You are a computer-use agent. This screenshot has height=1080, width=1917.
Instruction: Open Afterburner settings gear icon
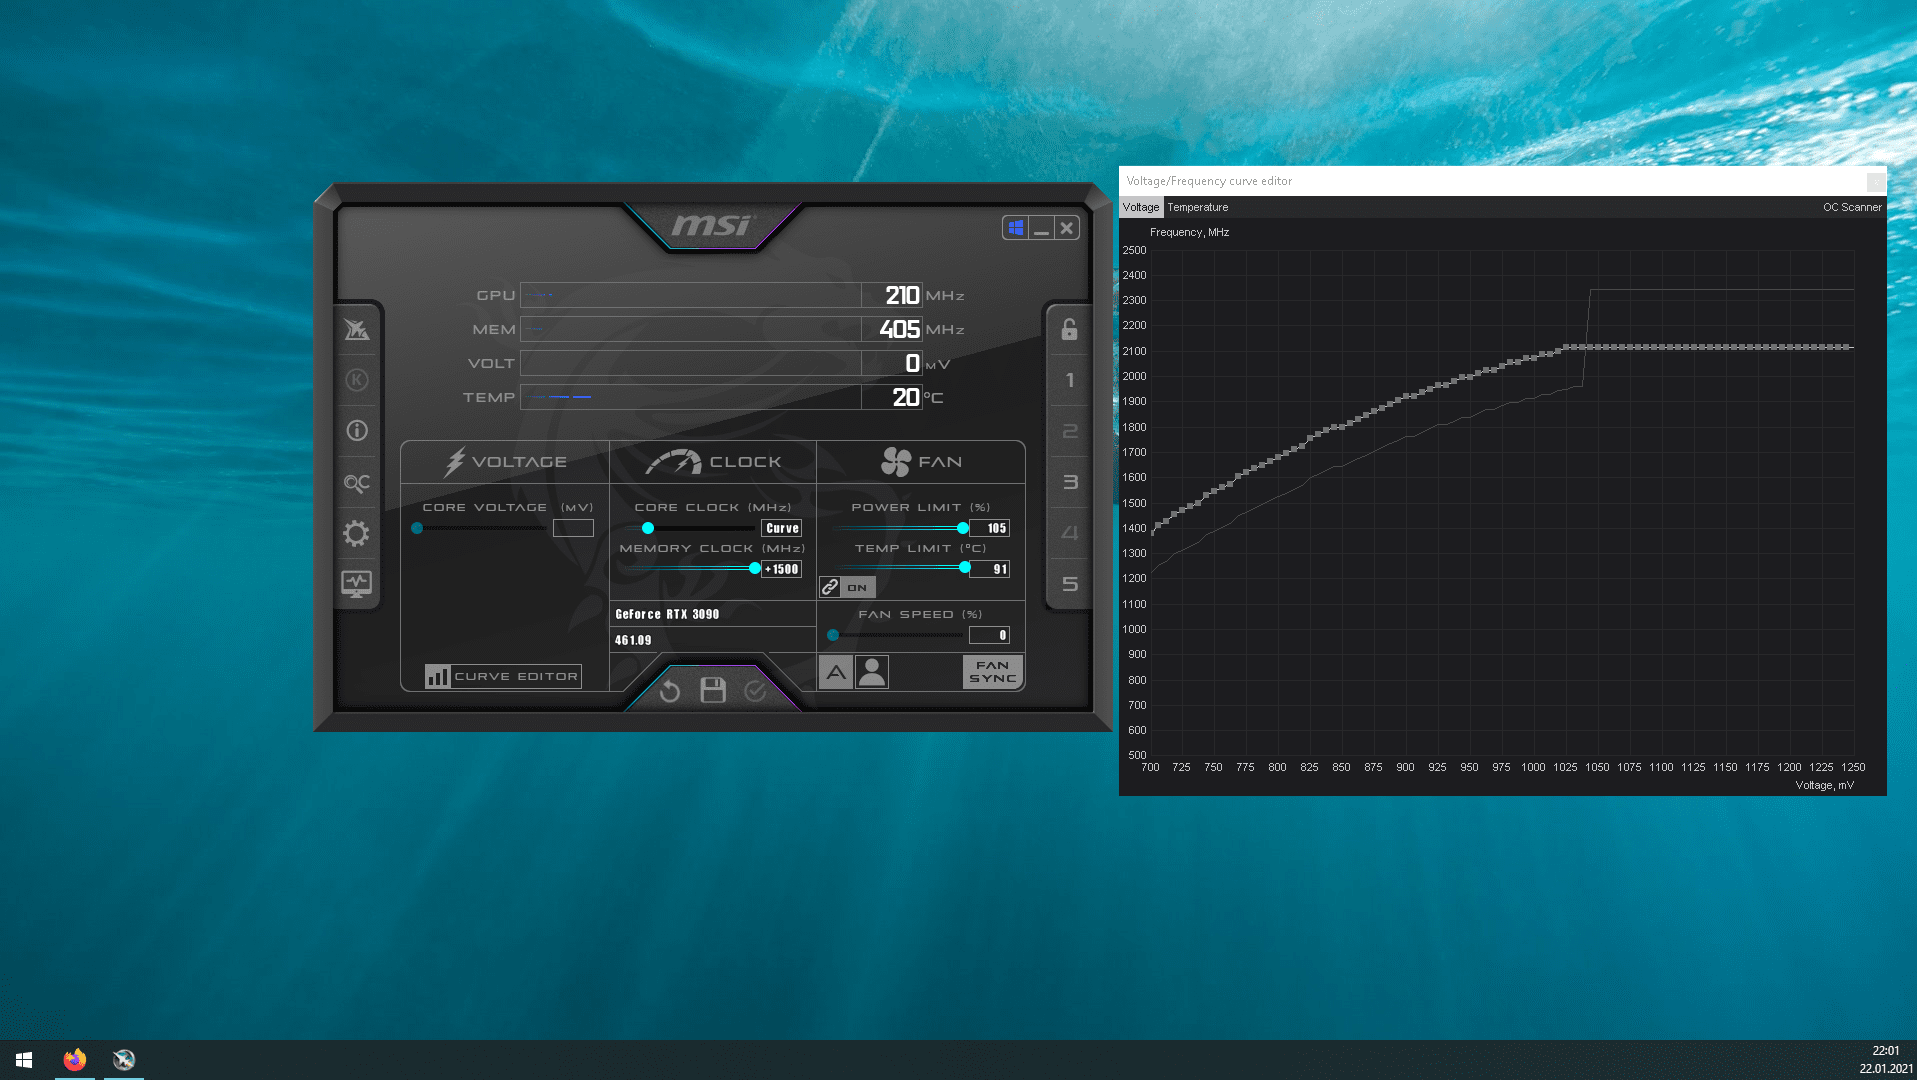click(x=357, y=533)
